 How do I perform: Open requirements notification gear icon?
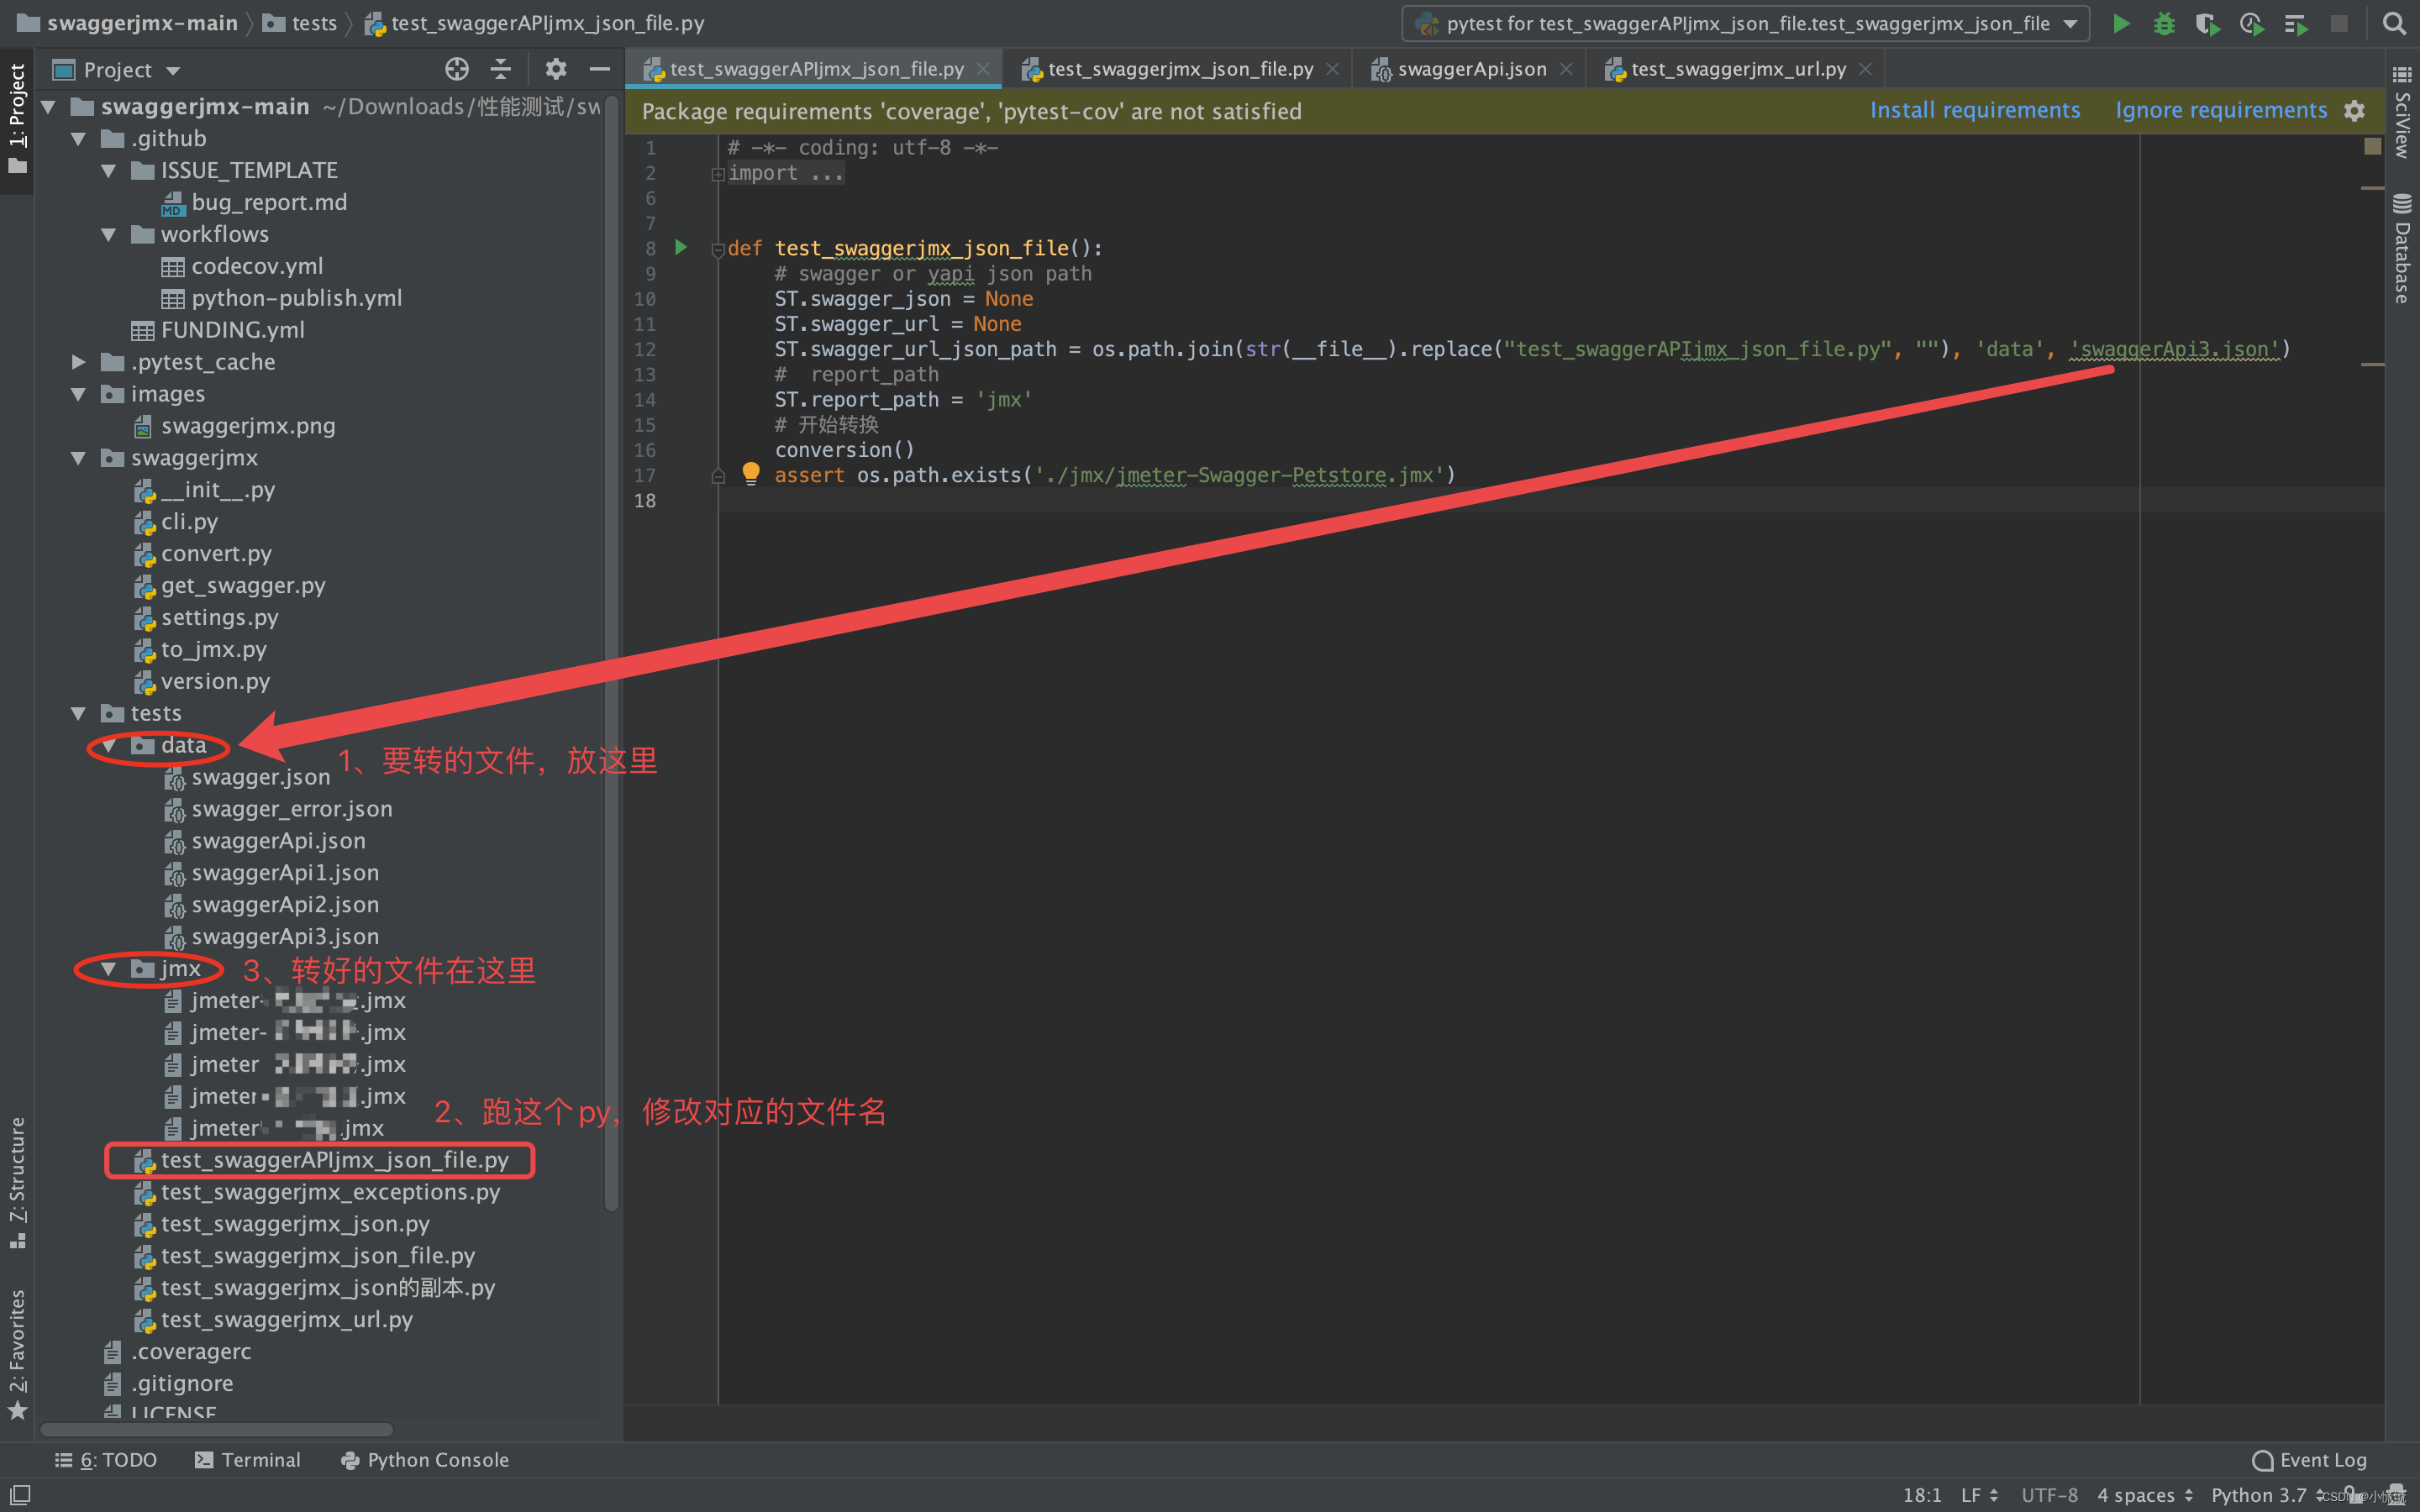pos(2355,110)
